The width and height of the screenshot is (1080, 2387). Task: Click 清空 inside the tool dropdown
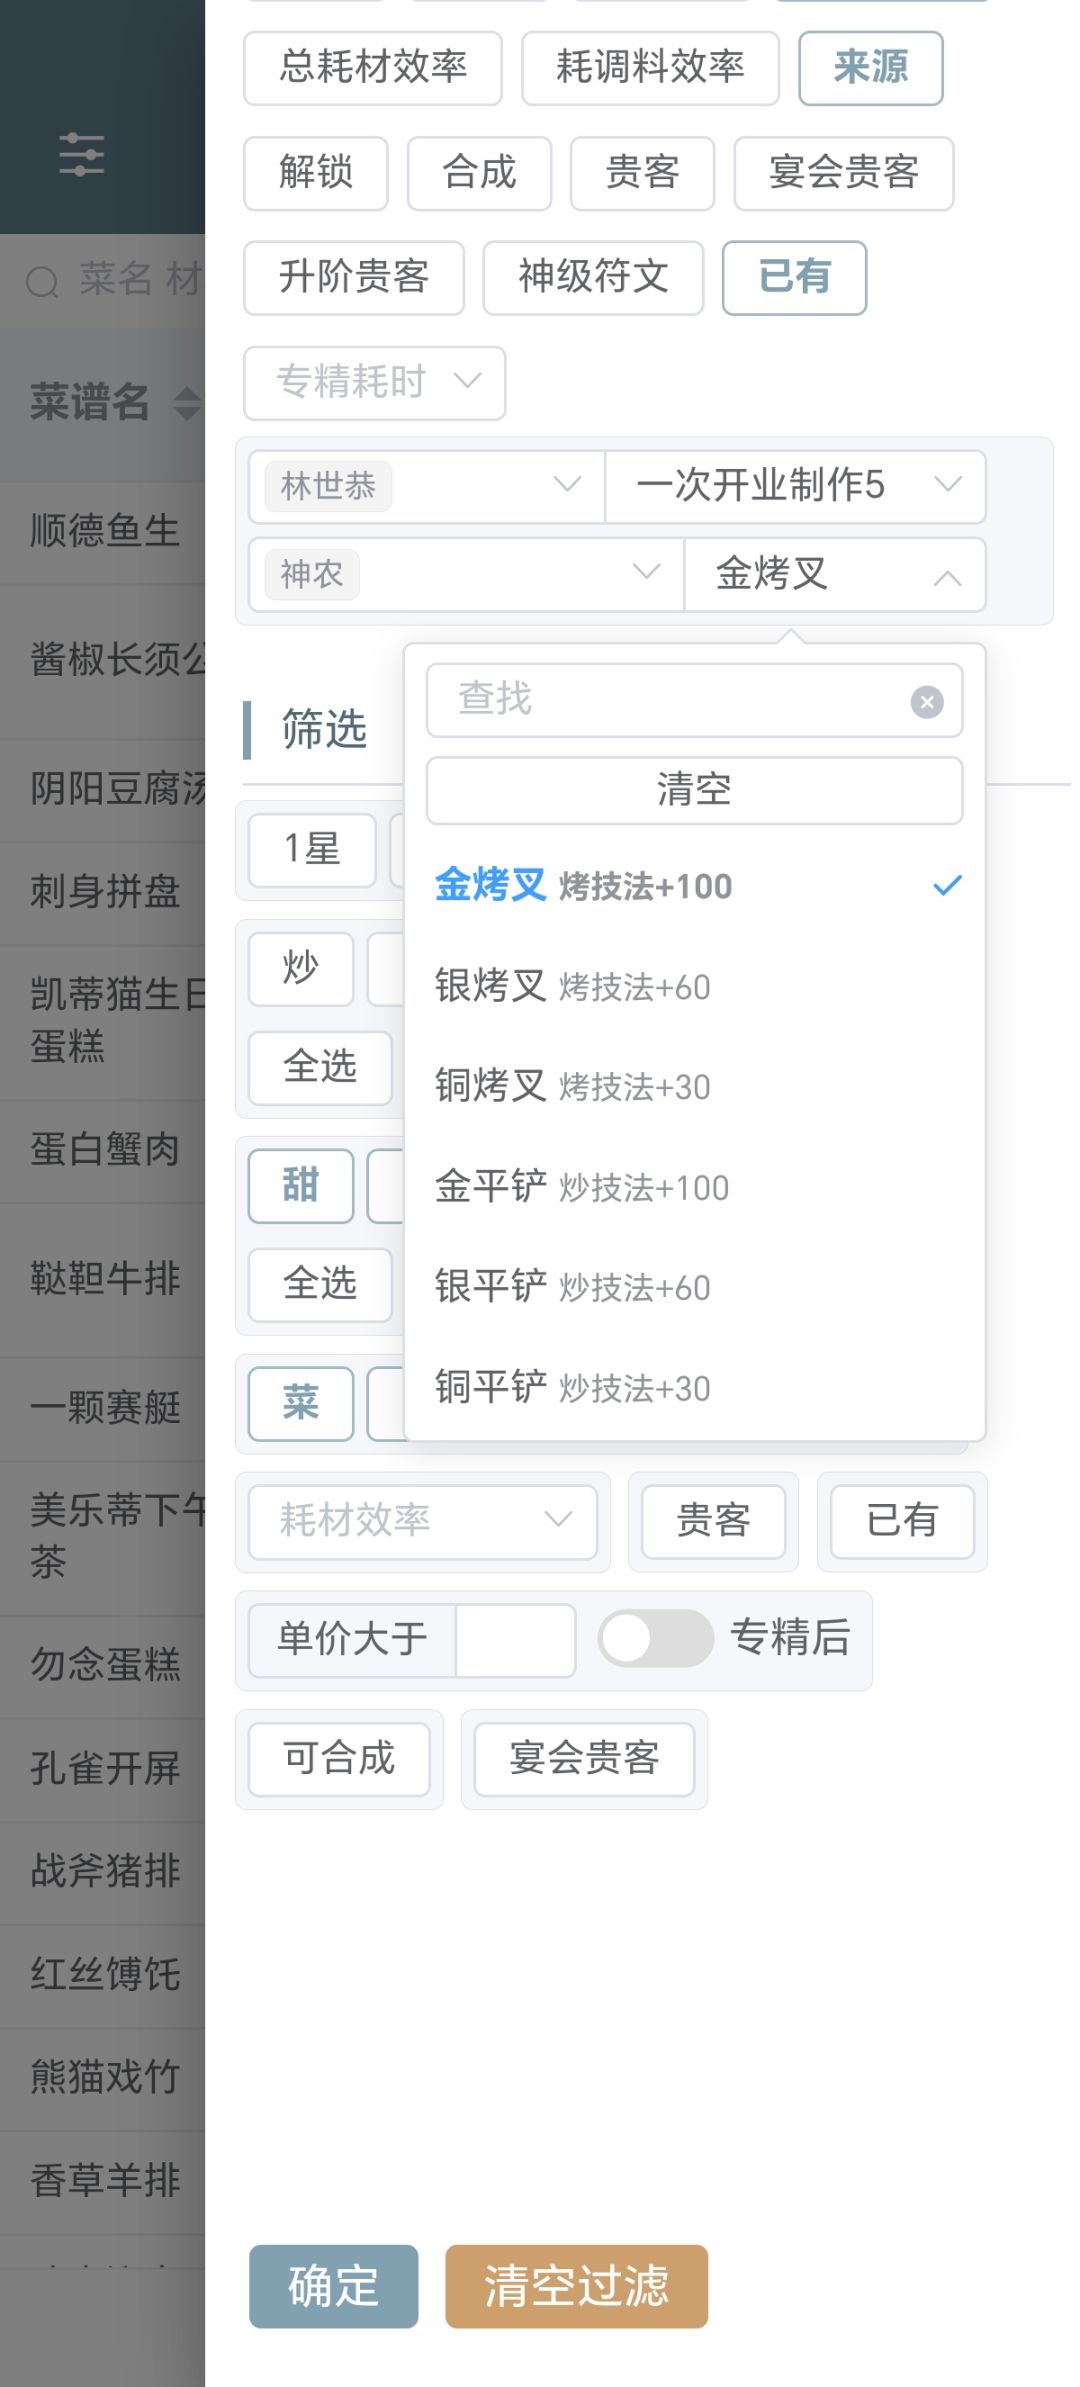694,789
